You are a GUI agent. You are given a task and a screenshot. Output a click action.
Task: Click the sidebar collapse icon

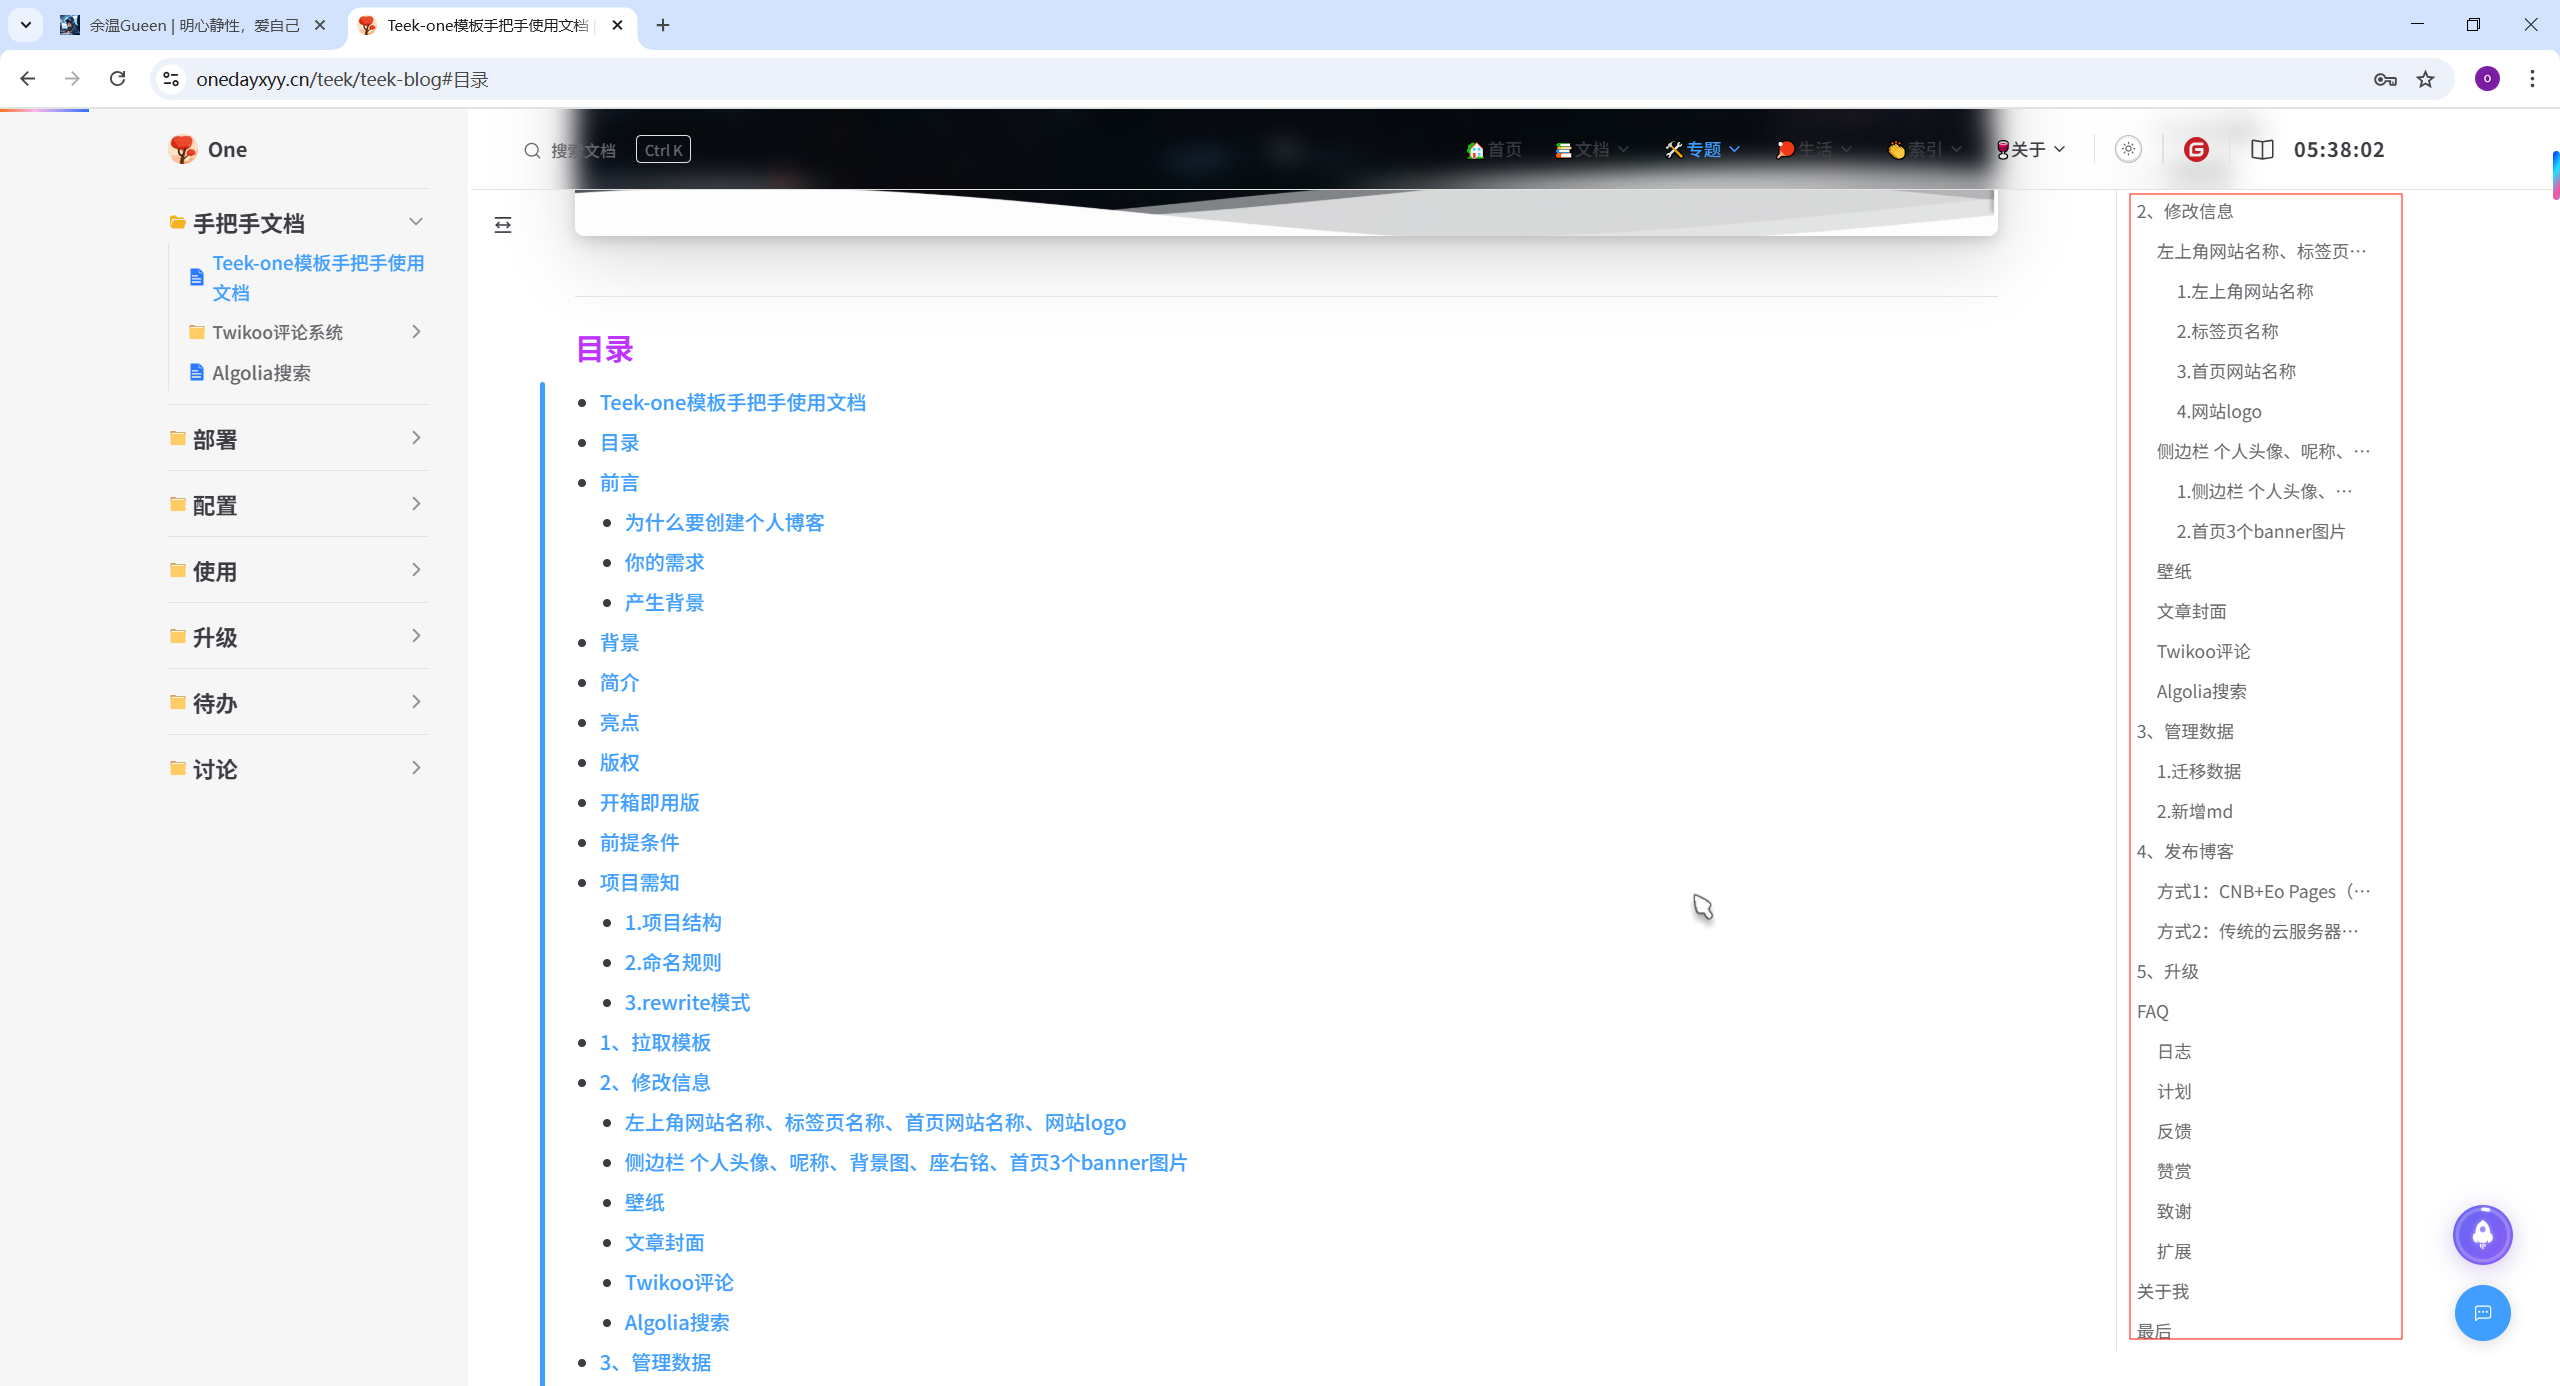503,225
